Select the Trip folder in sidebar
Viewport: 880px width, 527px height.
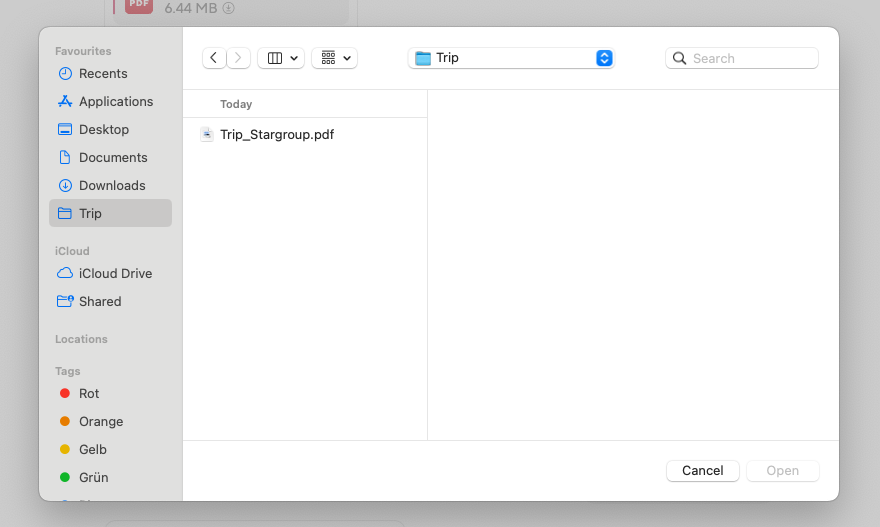coord(90,213)
